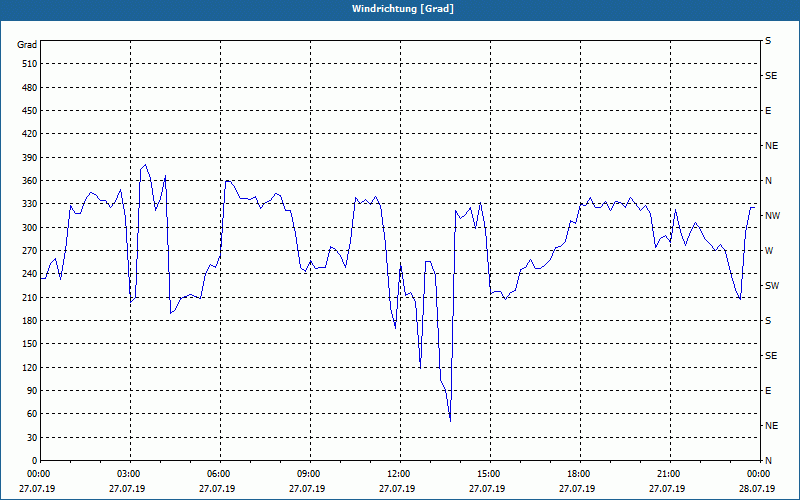Click the 'Windrichtung [Grad]' chart title

tap(403, 9)
